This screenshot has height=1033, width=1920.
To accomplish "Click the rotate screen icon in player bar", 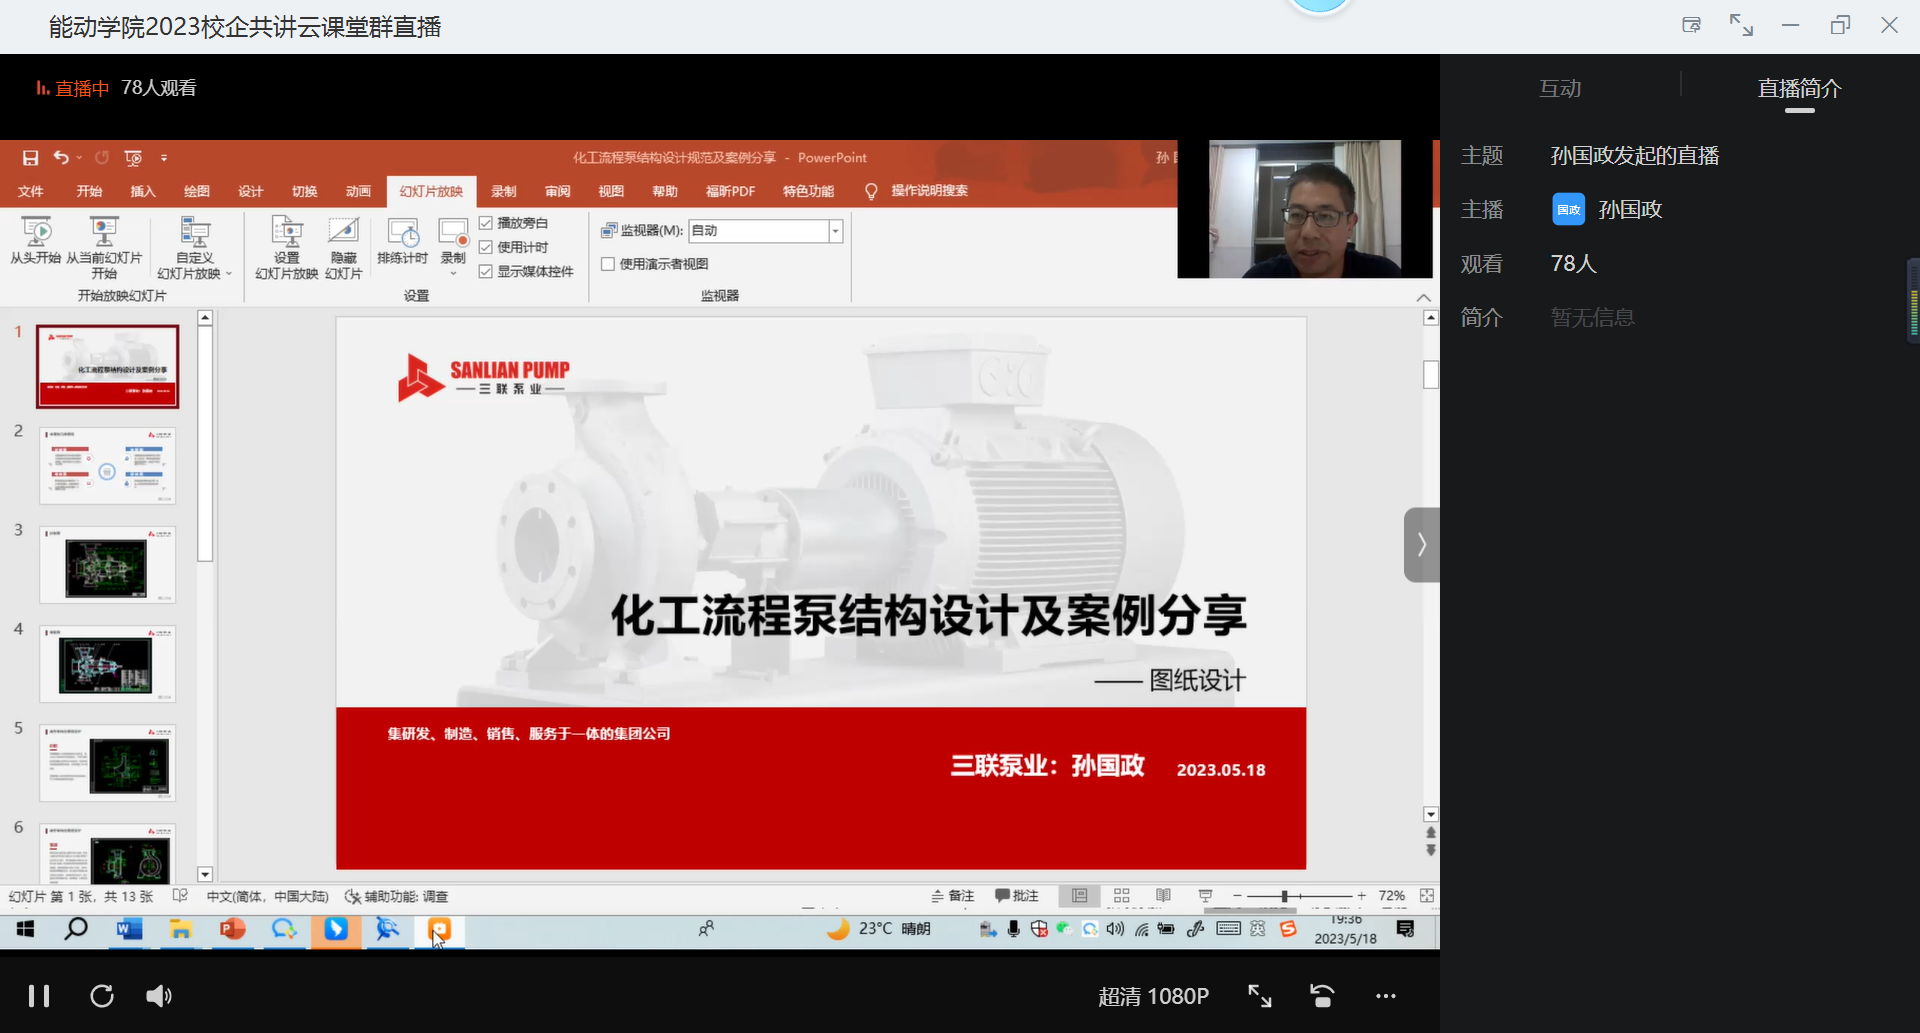I will pyautogui.click(x=1322, y=996).
